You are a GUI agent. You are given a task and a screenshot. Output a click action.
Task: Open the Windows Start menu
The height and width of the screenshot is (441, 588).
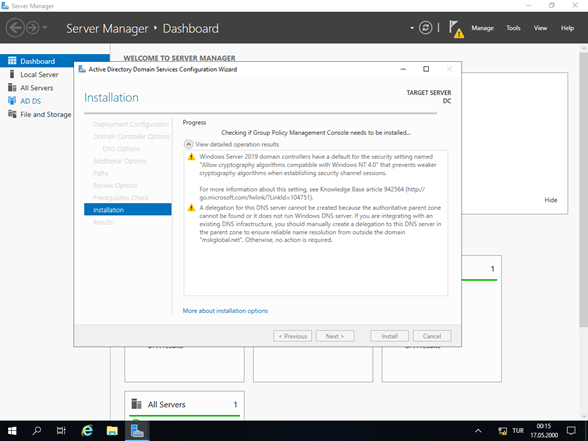click(12, 431)
